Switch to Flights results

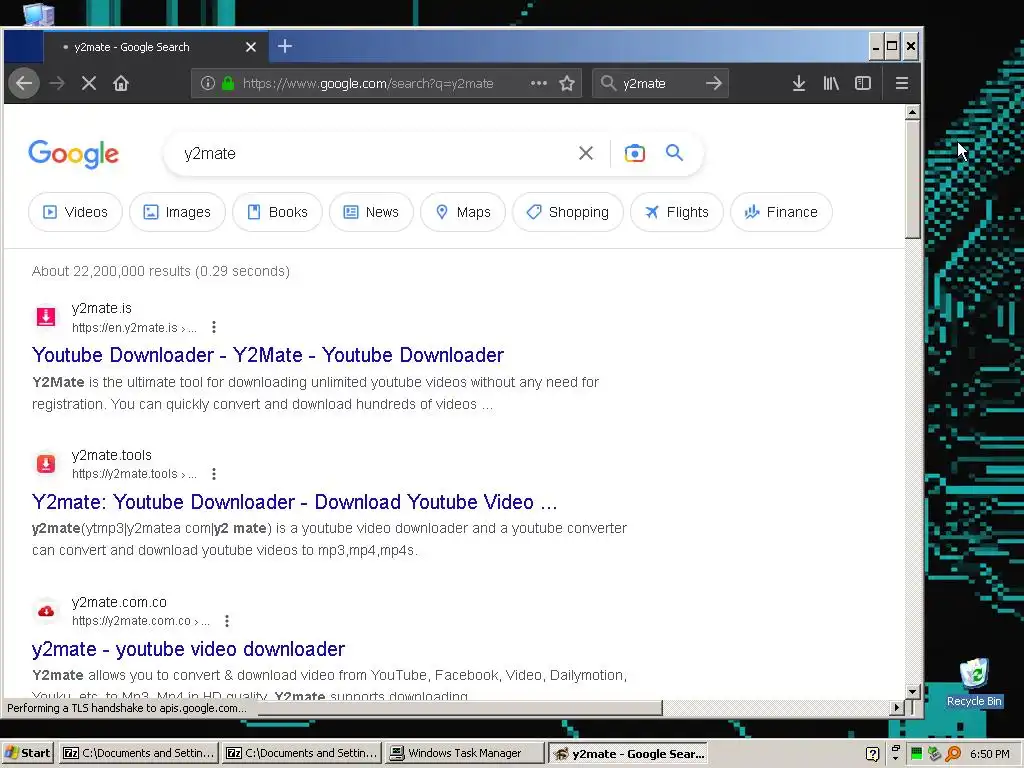[x=677, y=212]
